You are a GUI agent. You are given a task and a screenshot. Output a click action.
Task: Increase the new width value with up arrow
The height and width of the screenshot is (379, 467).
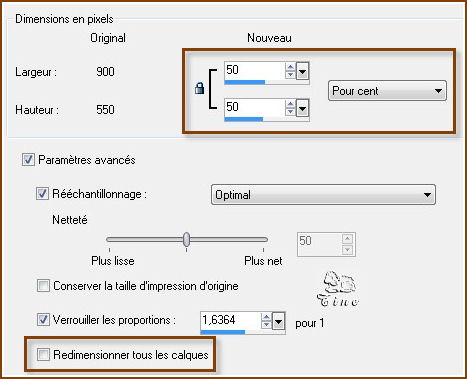pos(290,67)
